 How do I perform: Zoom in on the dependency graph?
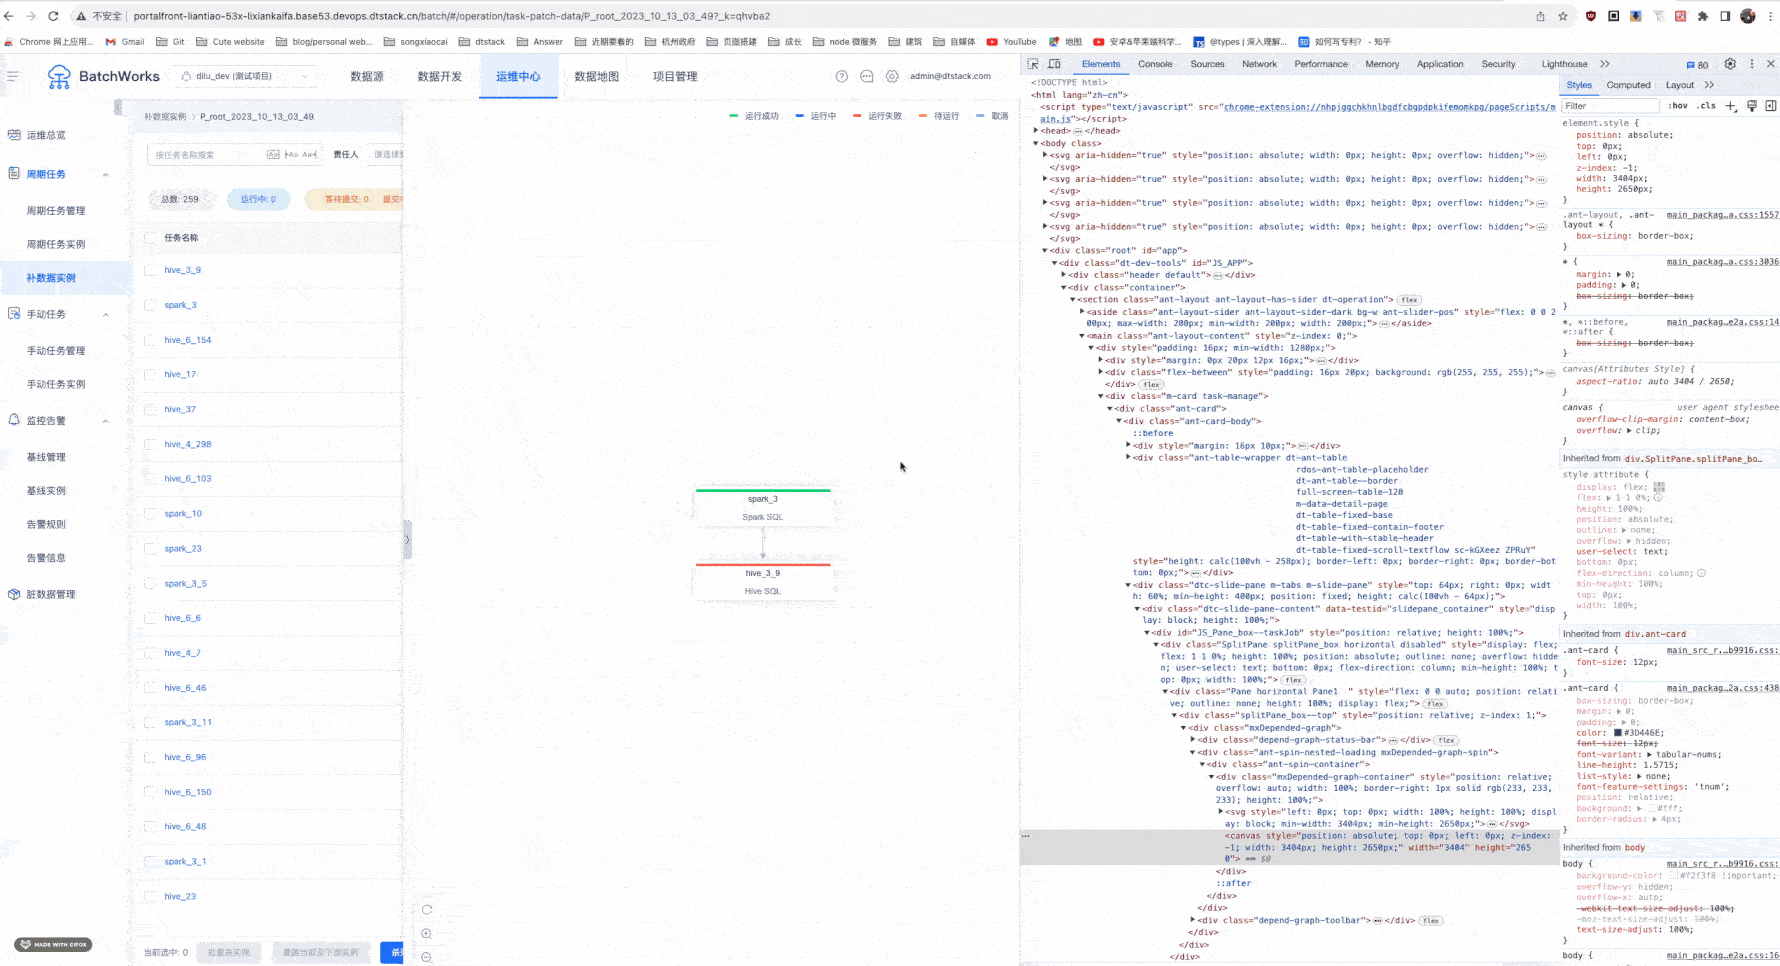click(x=427, y=934)
